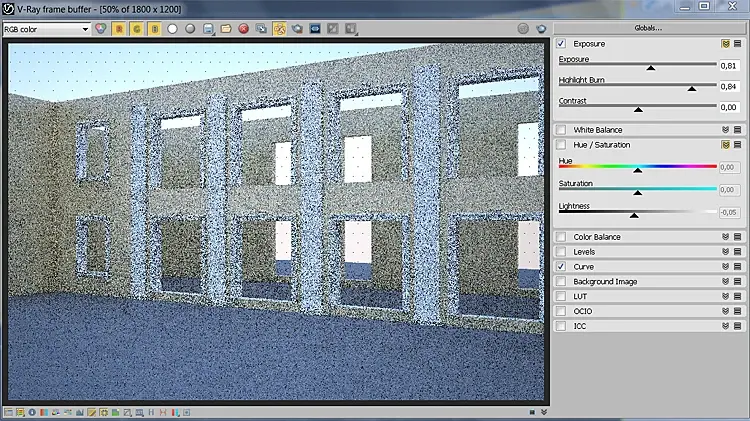Click the Exposure value field 0,81
This screenshot has height=421, width=750.
click(x=729, y=66)
